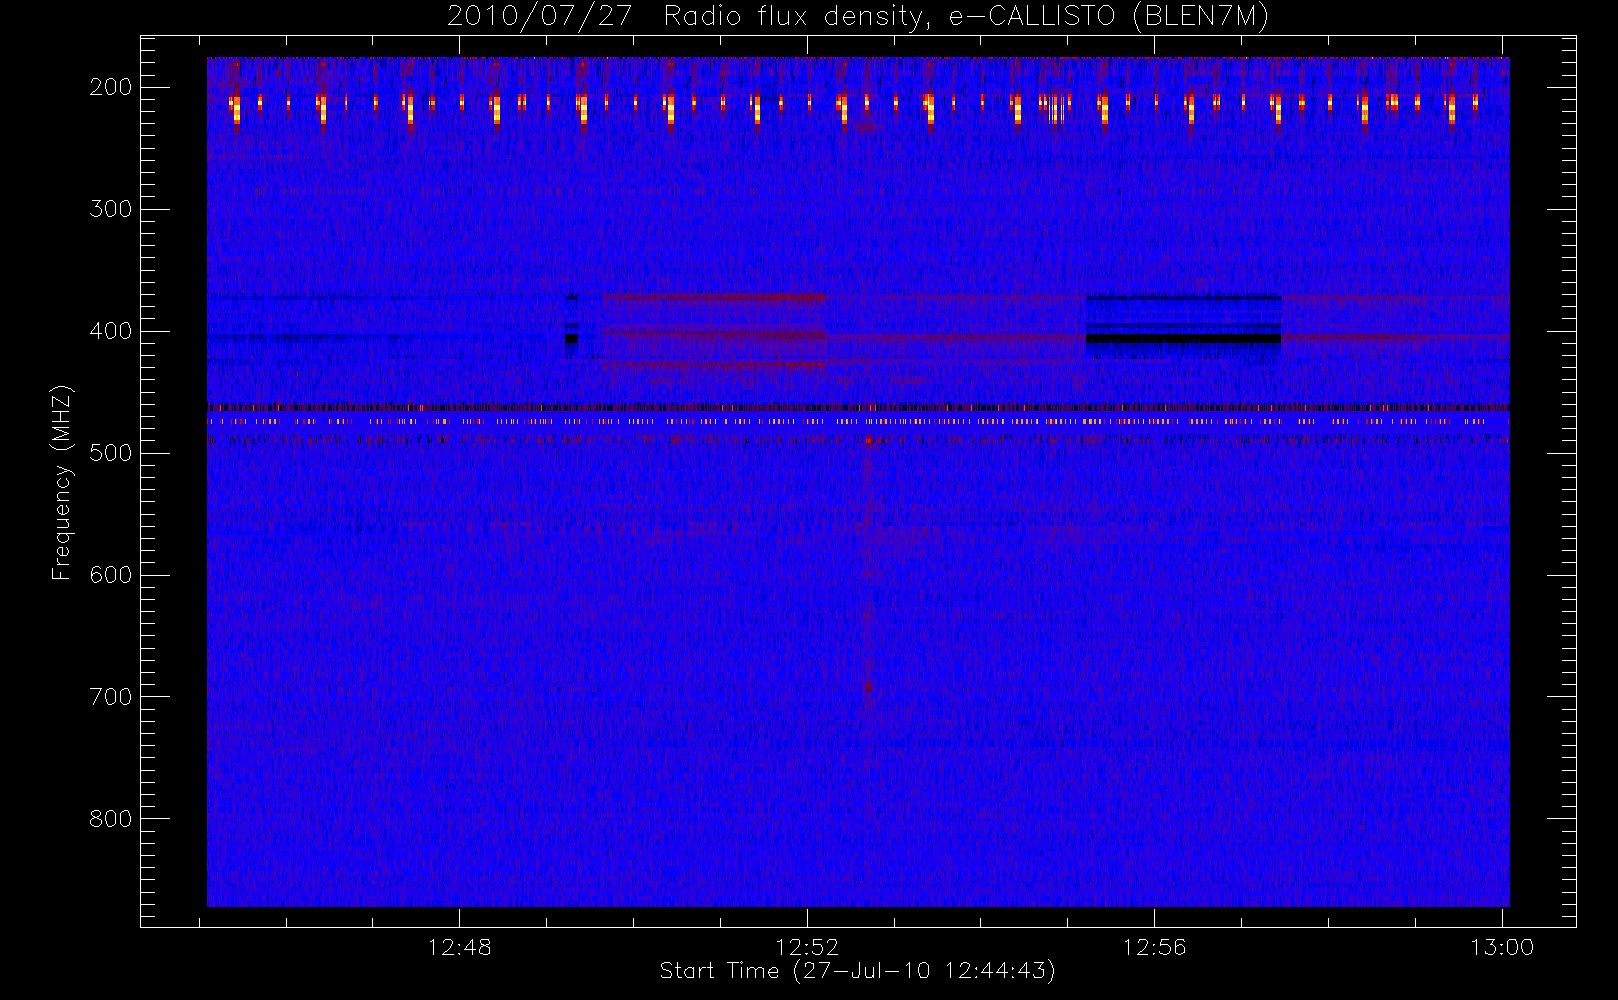Select the 300 frequency tick label
1618x1000 pixels.
coord(111,209)
